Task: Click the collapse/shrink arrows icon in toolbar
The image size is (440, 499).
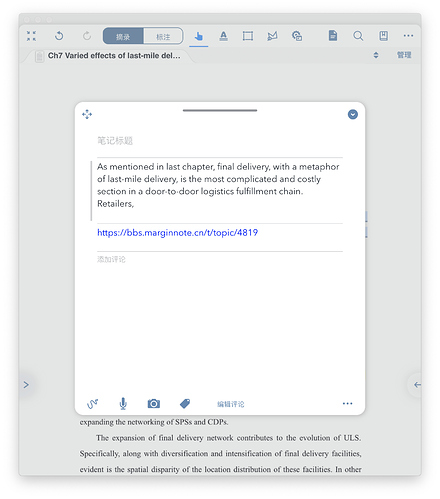Action: 31,36
